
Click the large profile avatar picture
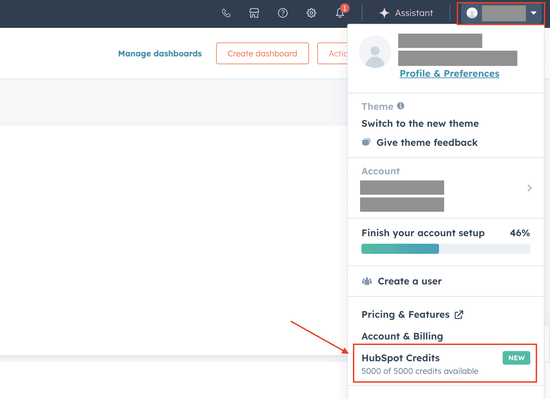375,52
